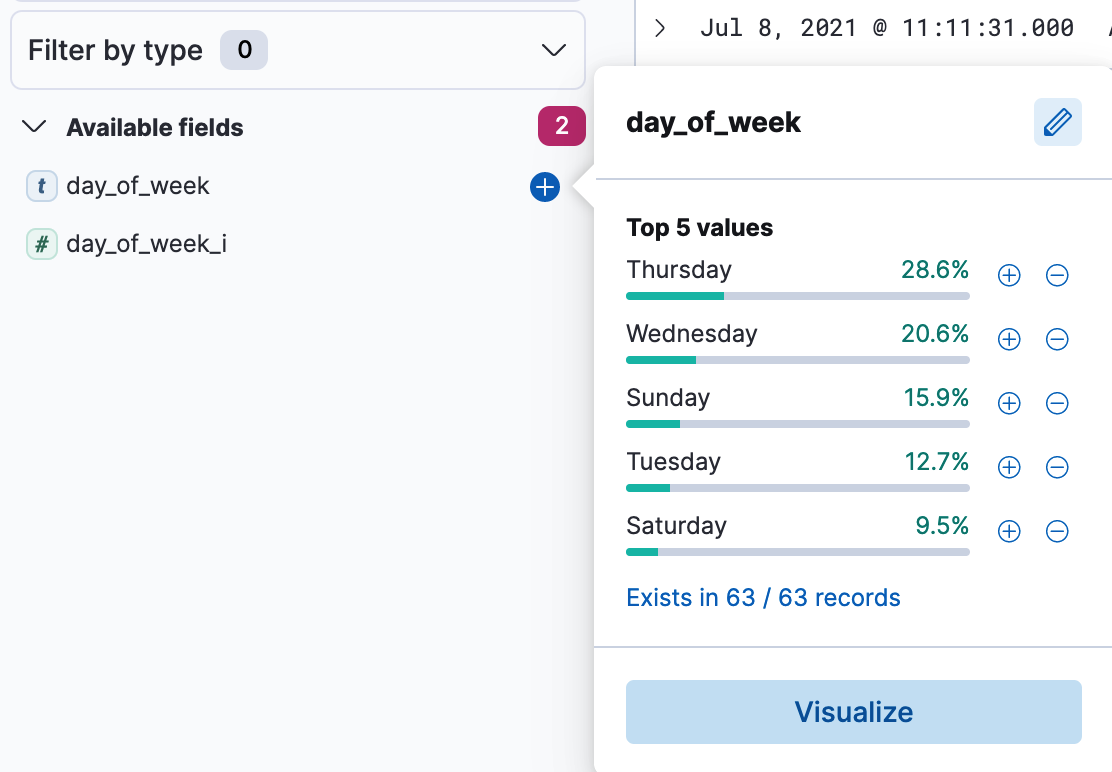The width and height of the screenshot is (1112, 772).
Task: Exclude Saturday using the minus icon
Action: pos(1057,531)
